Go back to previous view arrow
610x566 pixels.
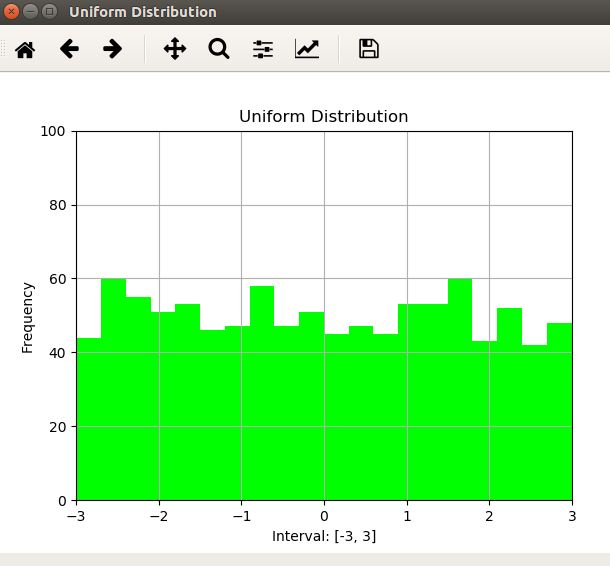69,49
